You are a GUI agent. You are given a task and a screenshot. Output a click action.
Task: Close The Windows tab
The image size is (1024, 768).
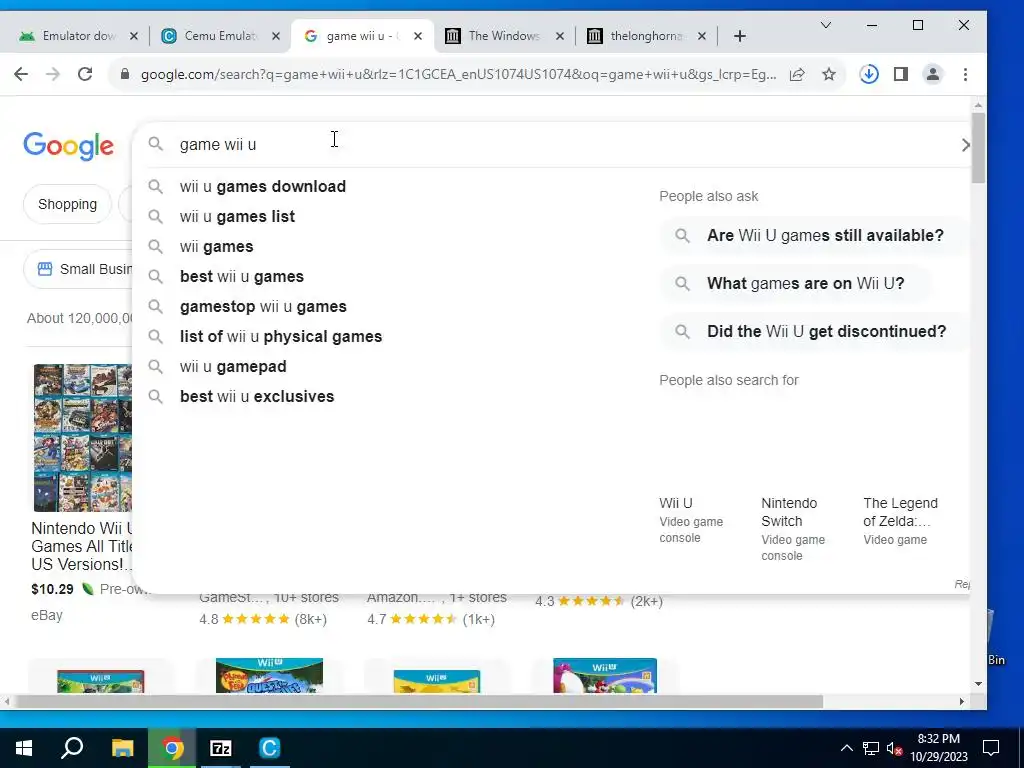(x=560, y=36)
